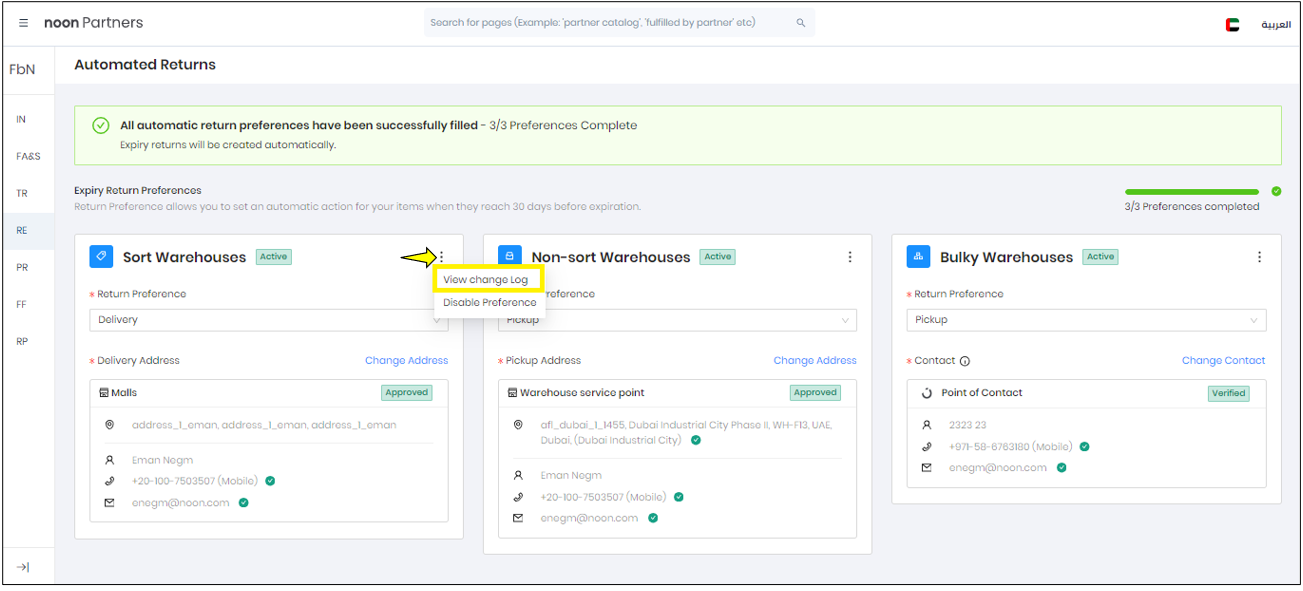Click info icon next to Contact label
This screenshot has height=591, width=1303.
(965, 361)
